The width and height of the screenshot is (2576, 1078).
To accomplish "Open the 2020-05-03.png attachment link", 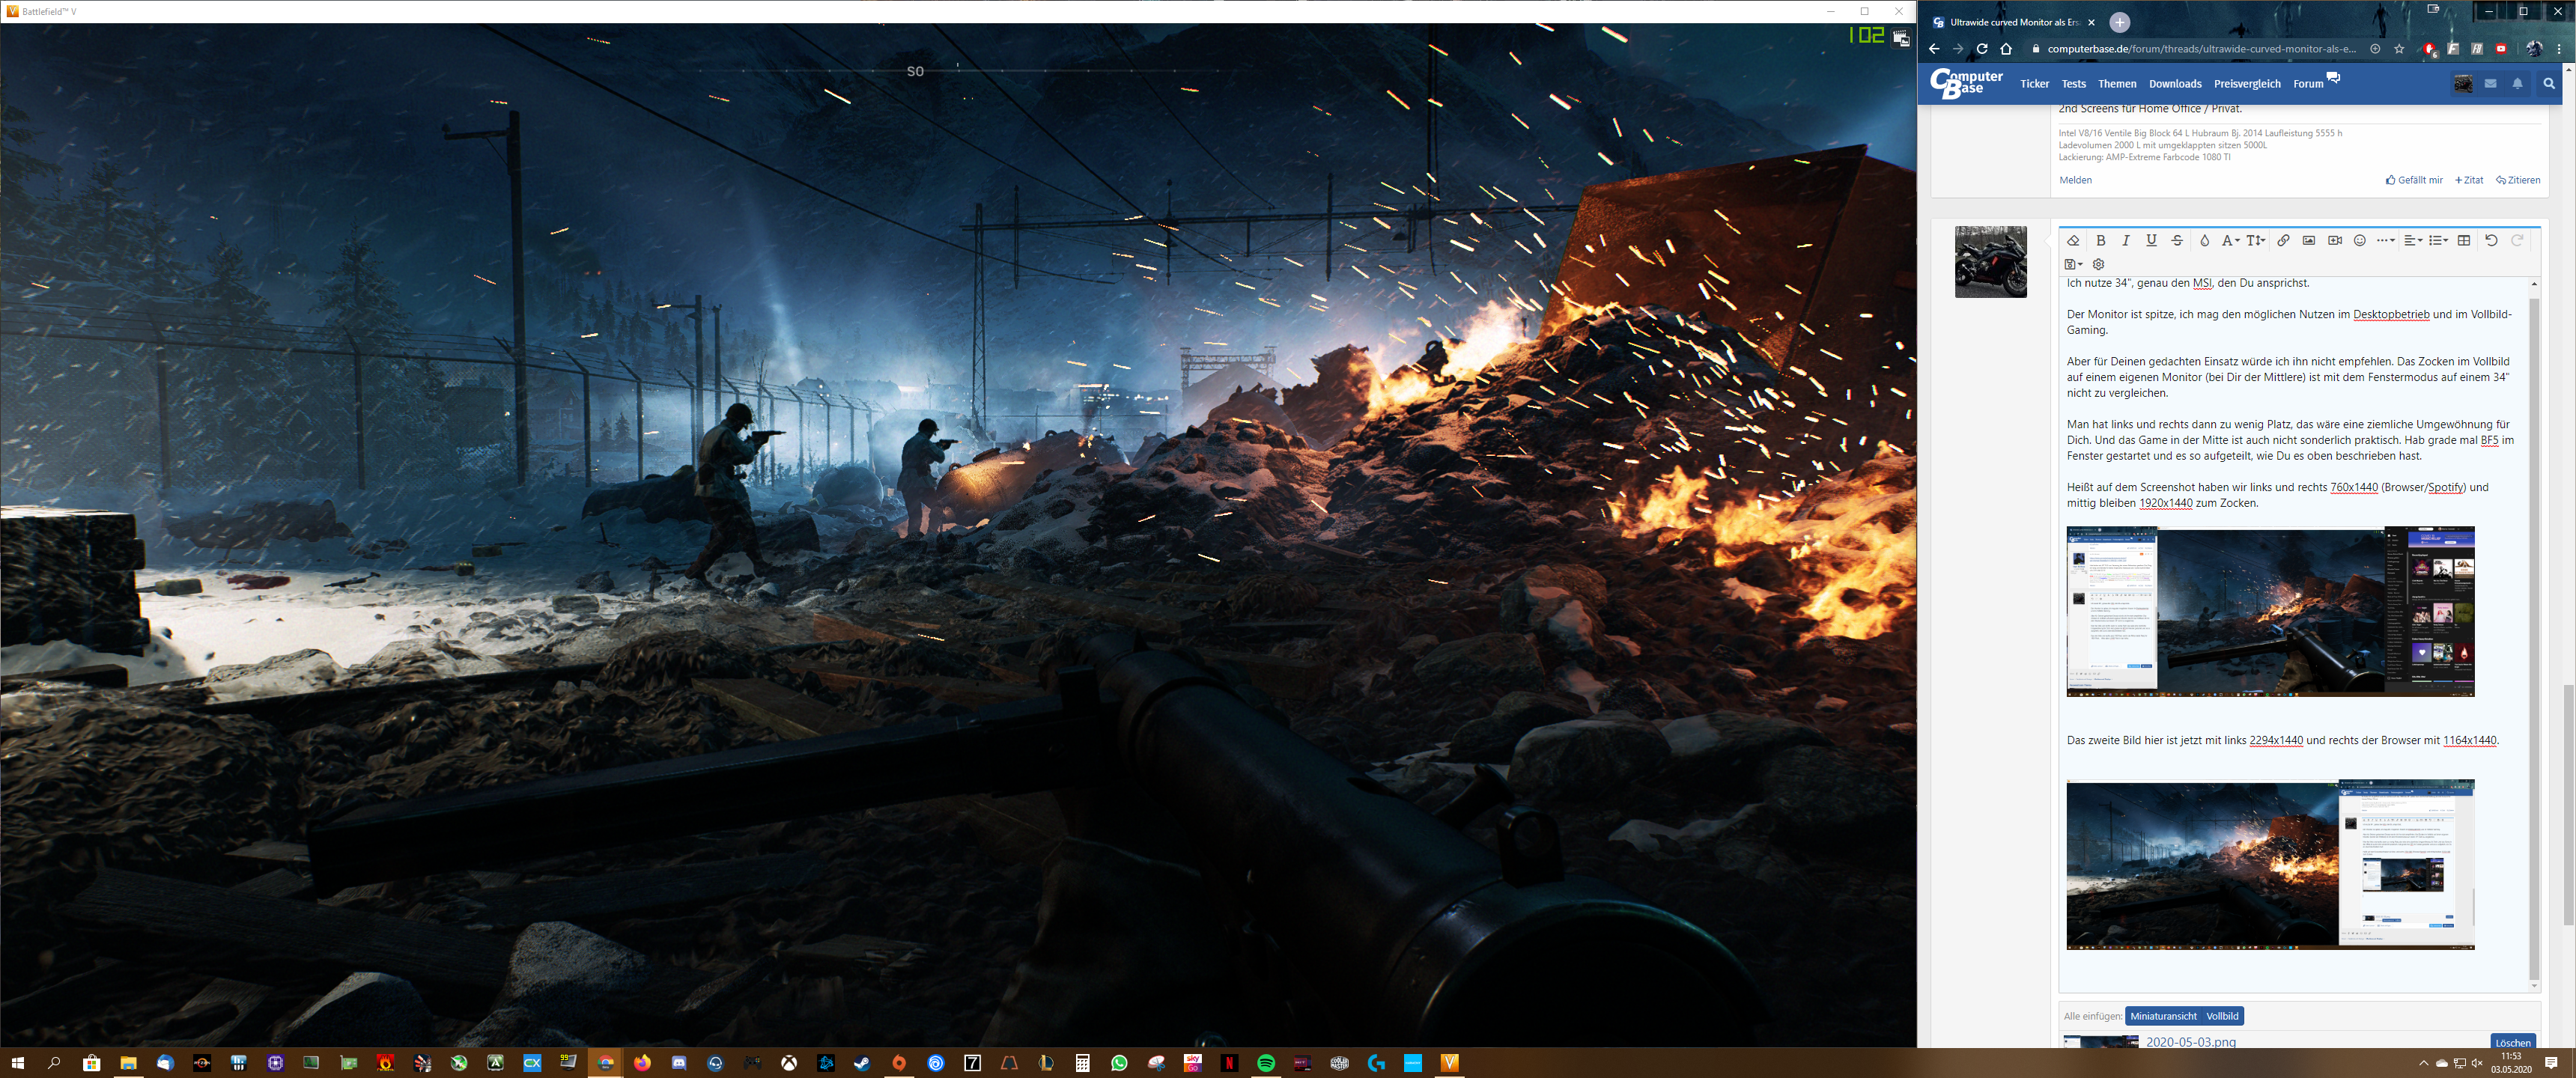I will coord(2190,1042).
